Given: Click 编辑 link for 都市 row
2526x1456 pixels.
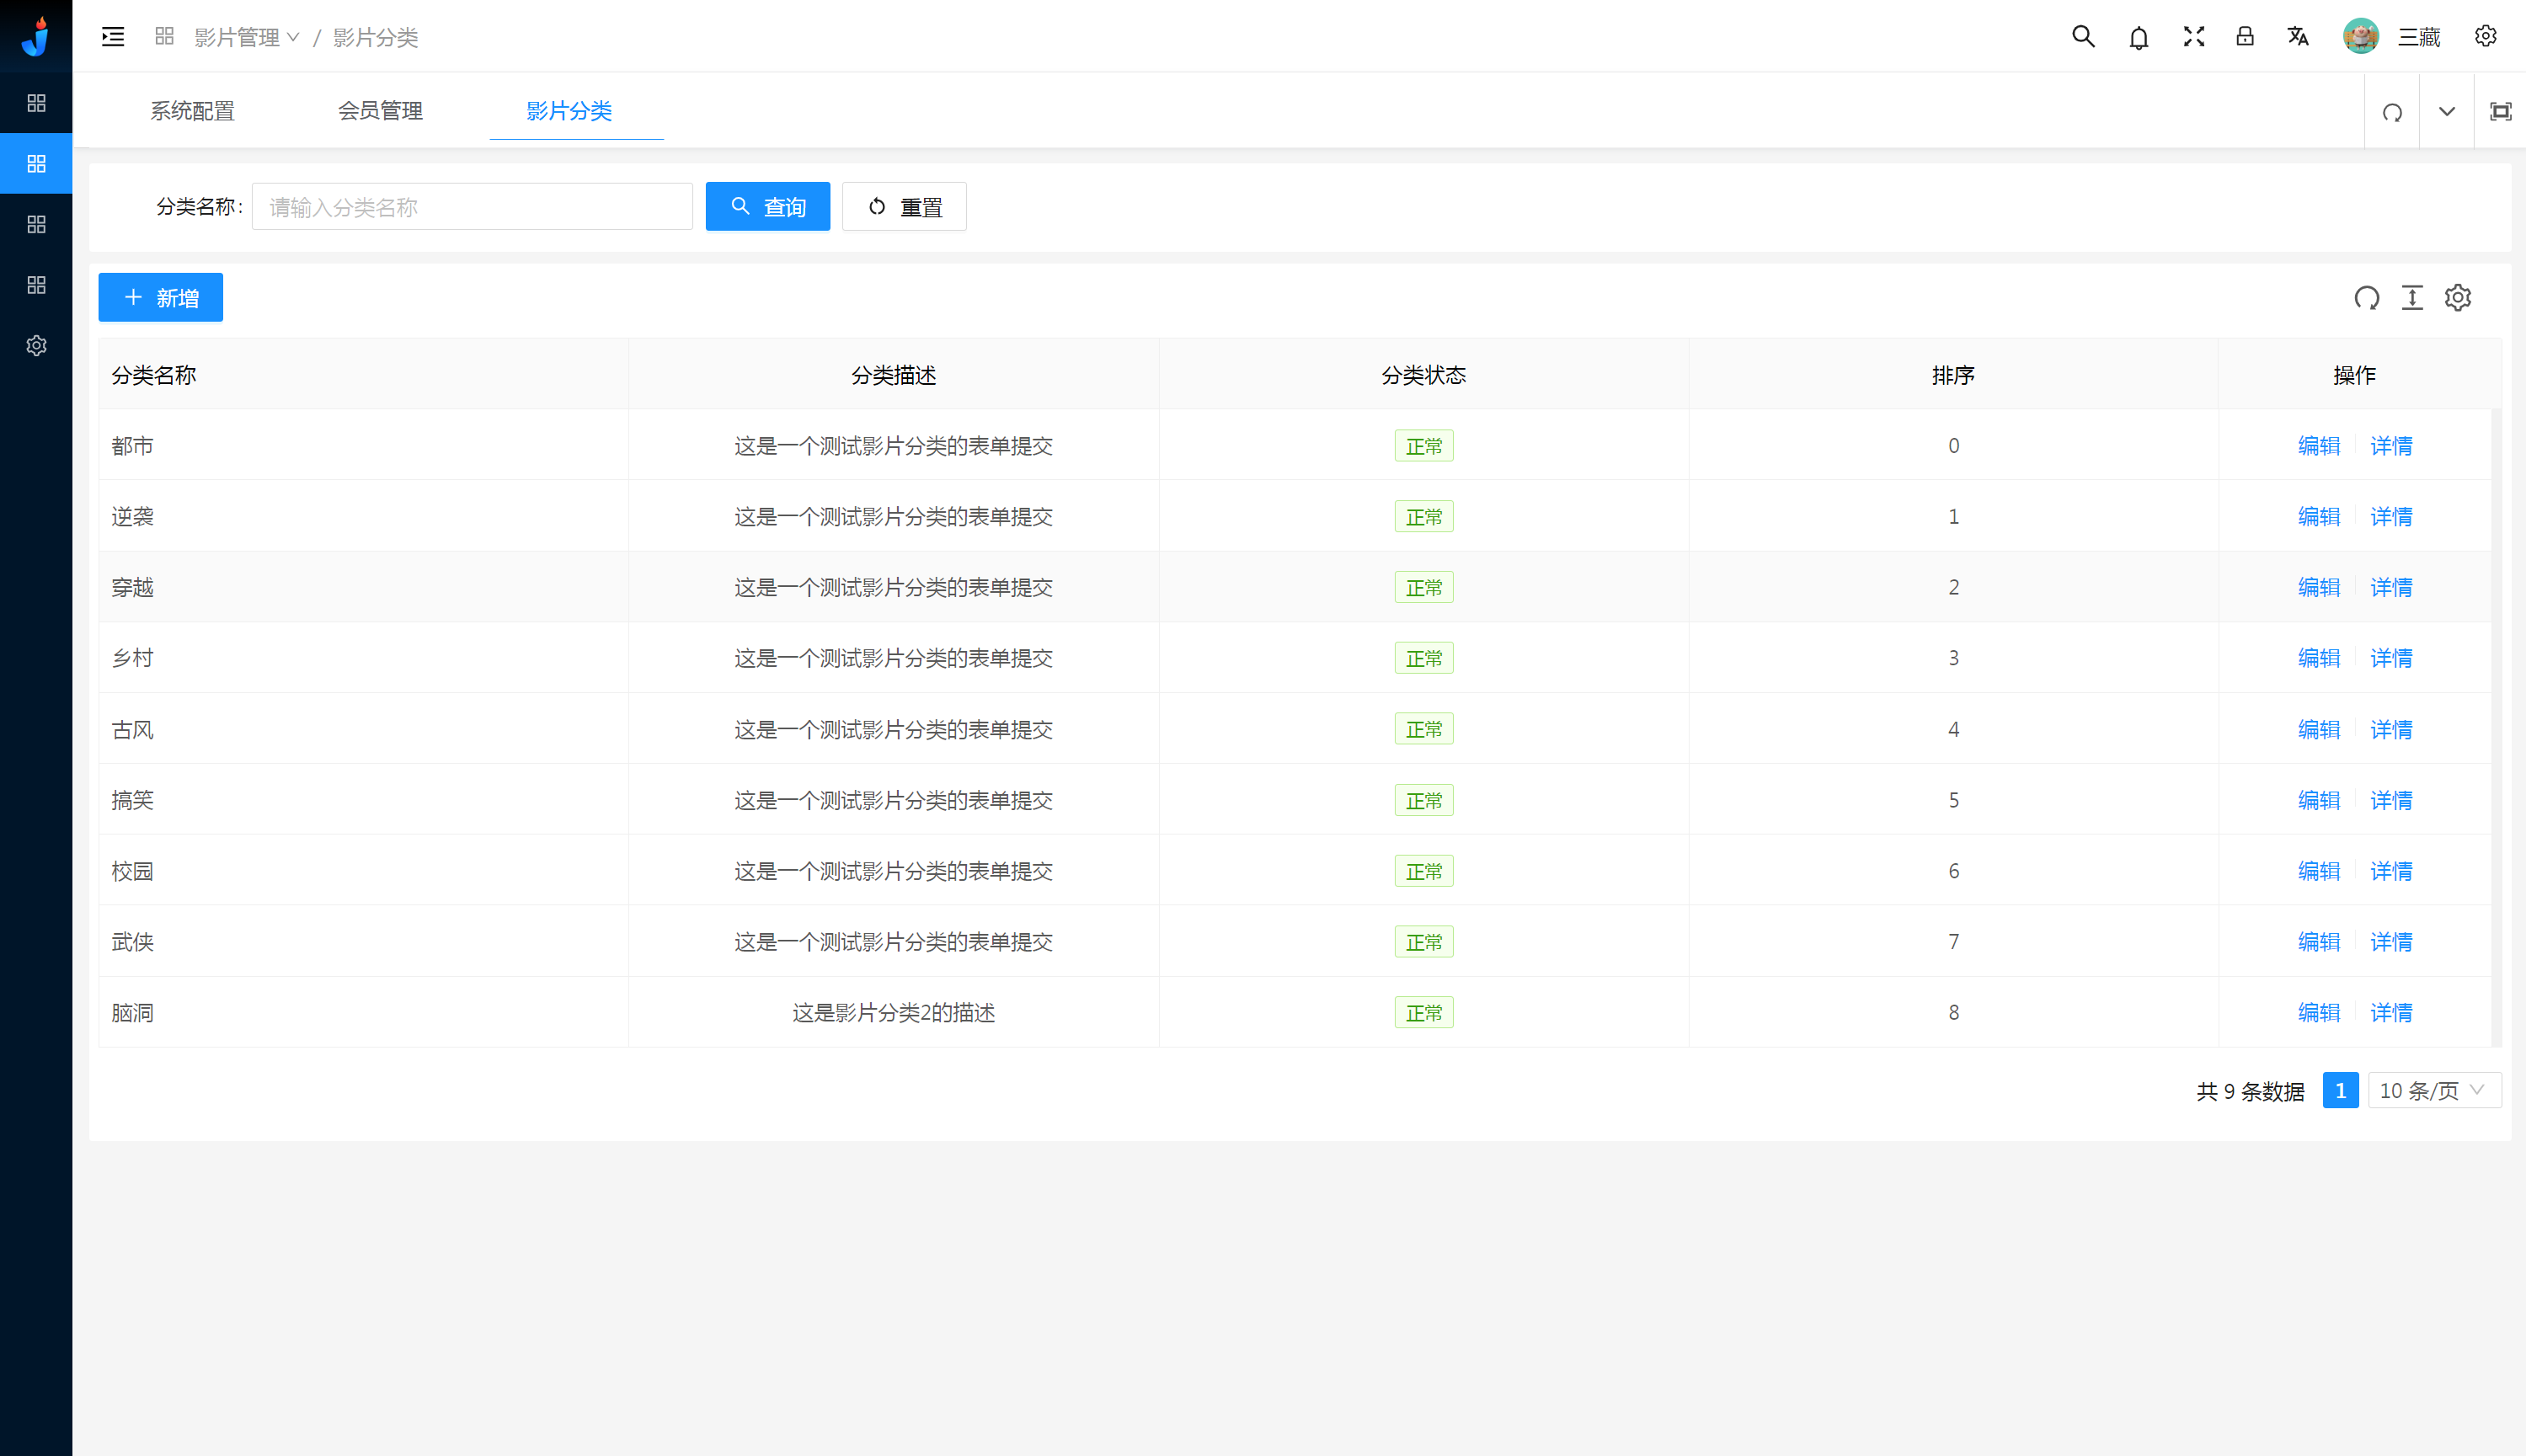Looking at the screenshot, I should (x=2318, y=446).
